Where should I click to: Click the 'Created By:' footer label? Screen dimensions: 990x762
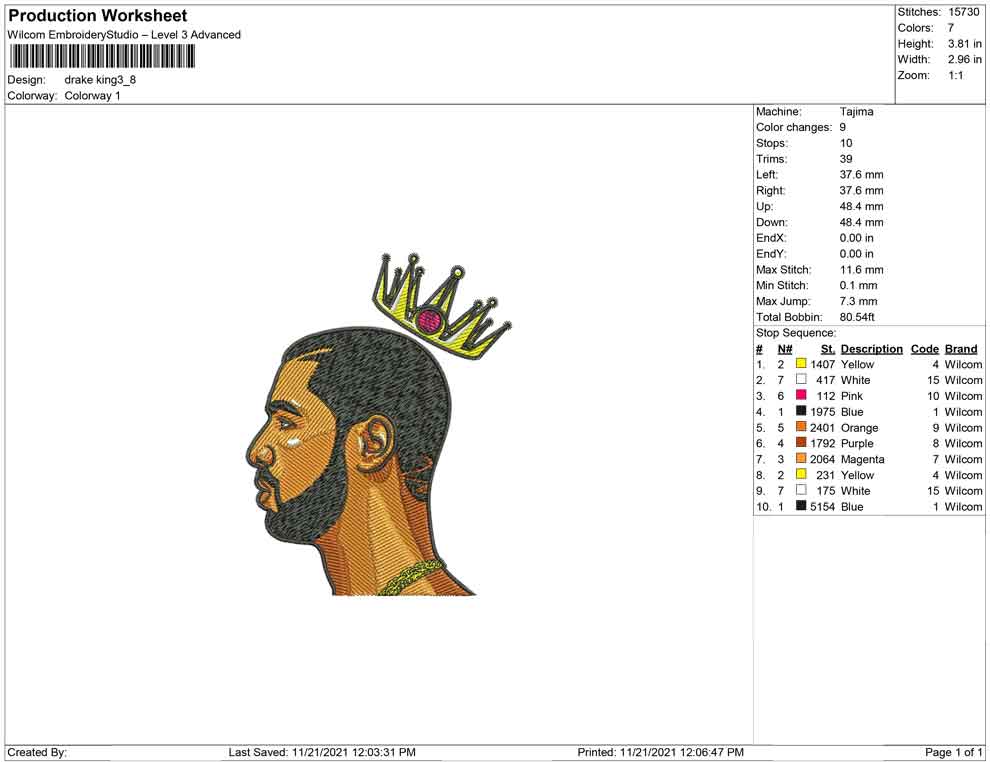pos(37,753)
